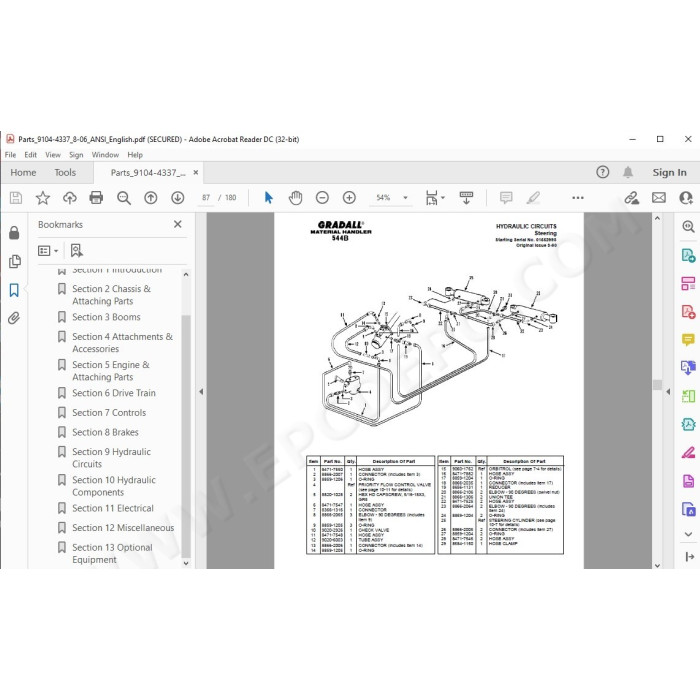This screenshot has width=700, height=700.
Task: Switch to the Home tab
Action: click(x=23, y=172)
